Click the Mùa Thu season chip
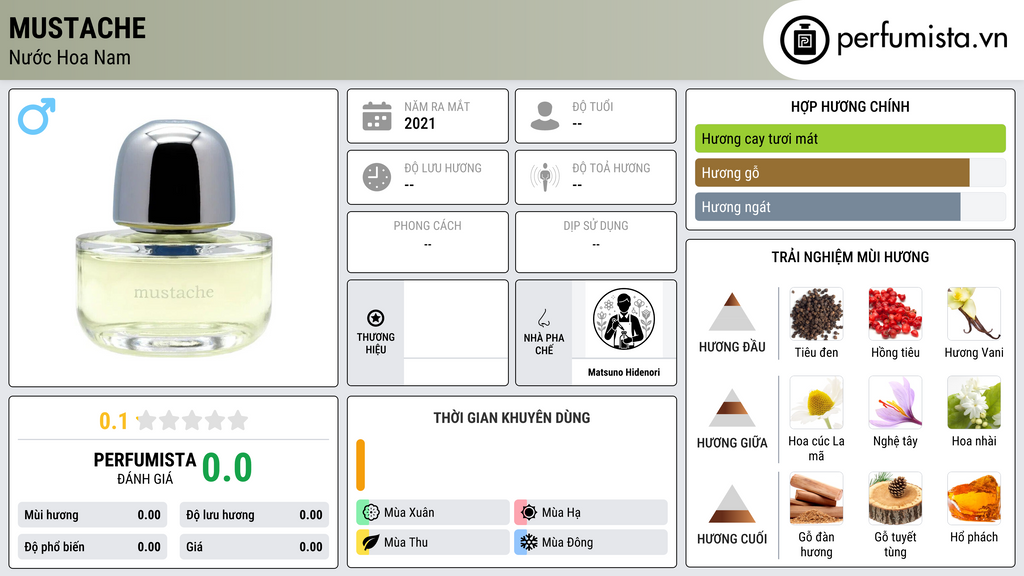 tap(433, 542)
